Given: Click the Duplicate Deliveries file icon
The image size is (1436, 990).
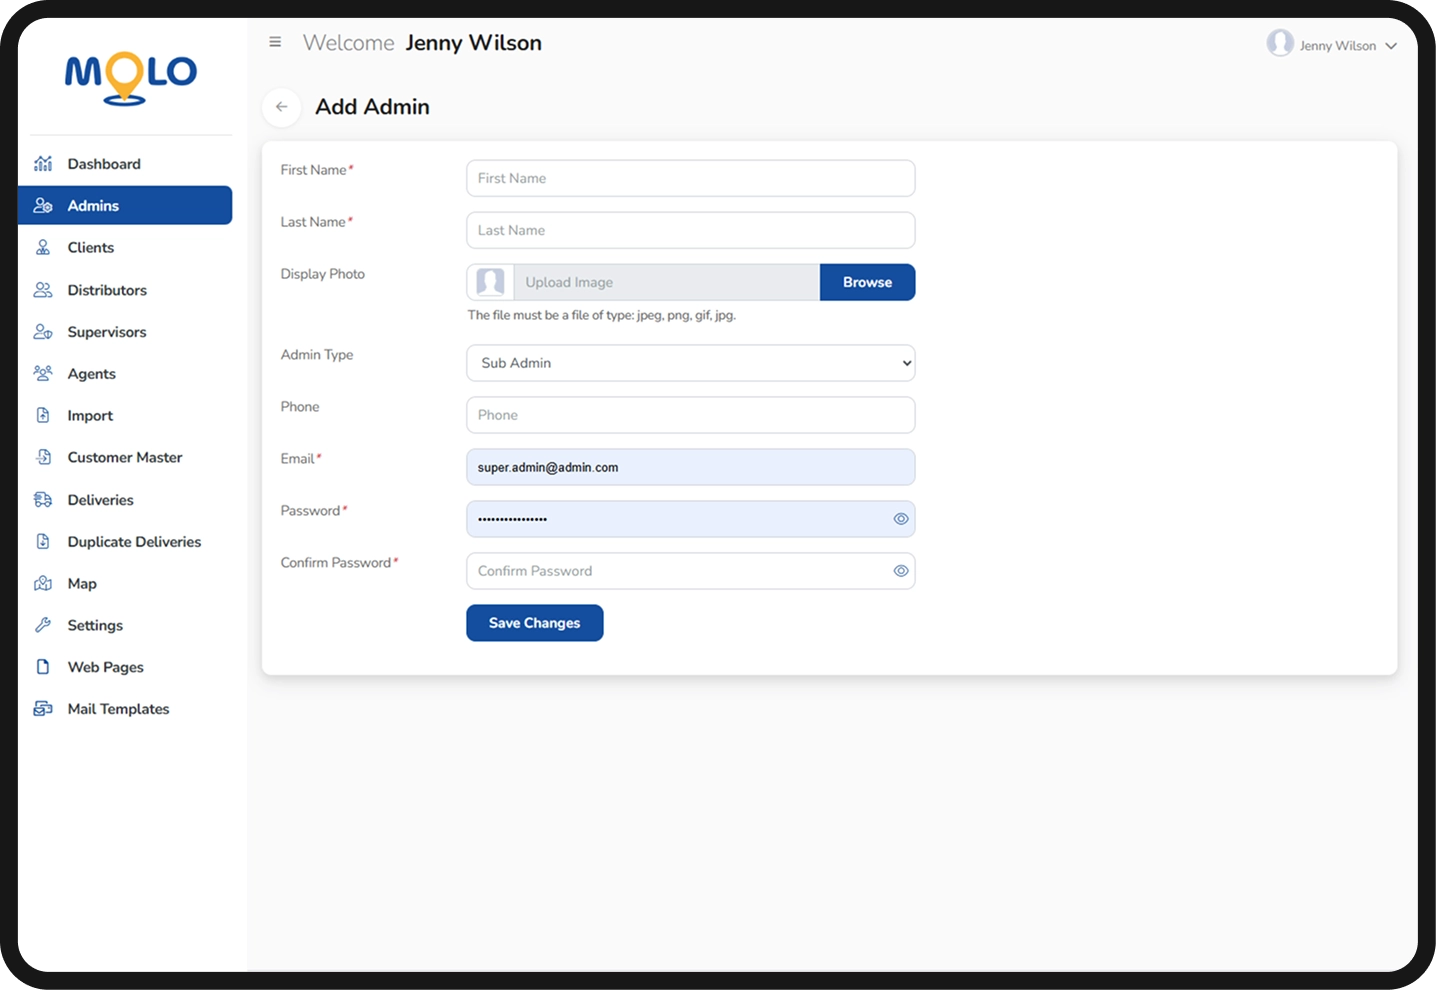Looking at the screenshot, I should pyautogui.click(x=43, y=541).
